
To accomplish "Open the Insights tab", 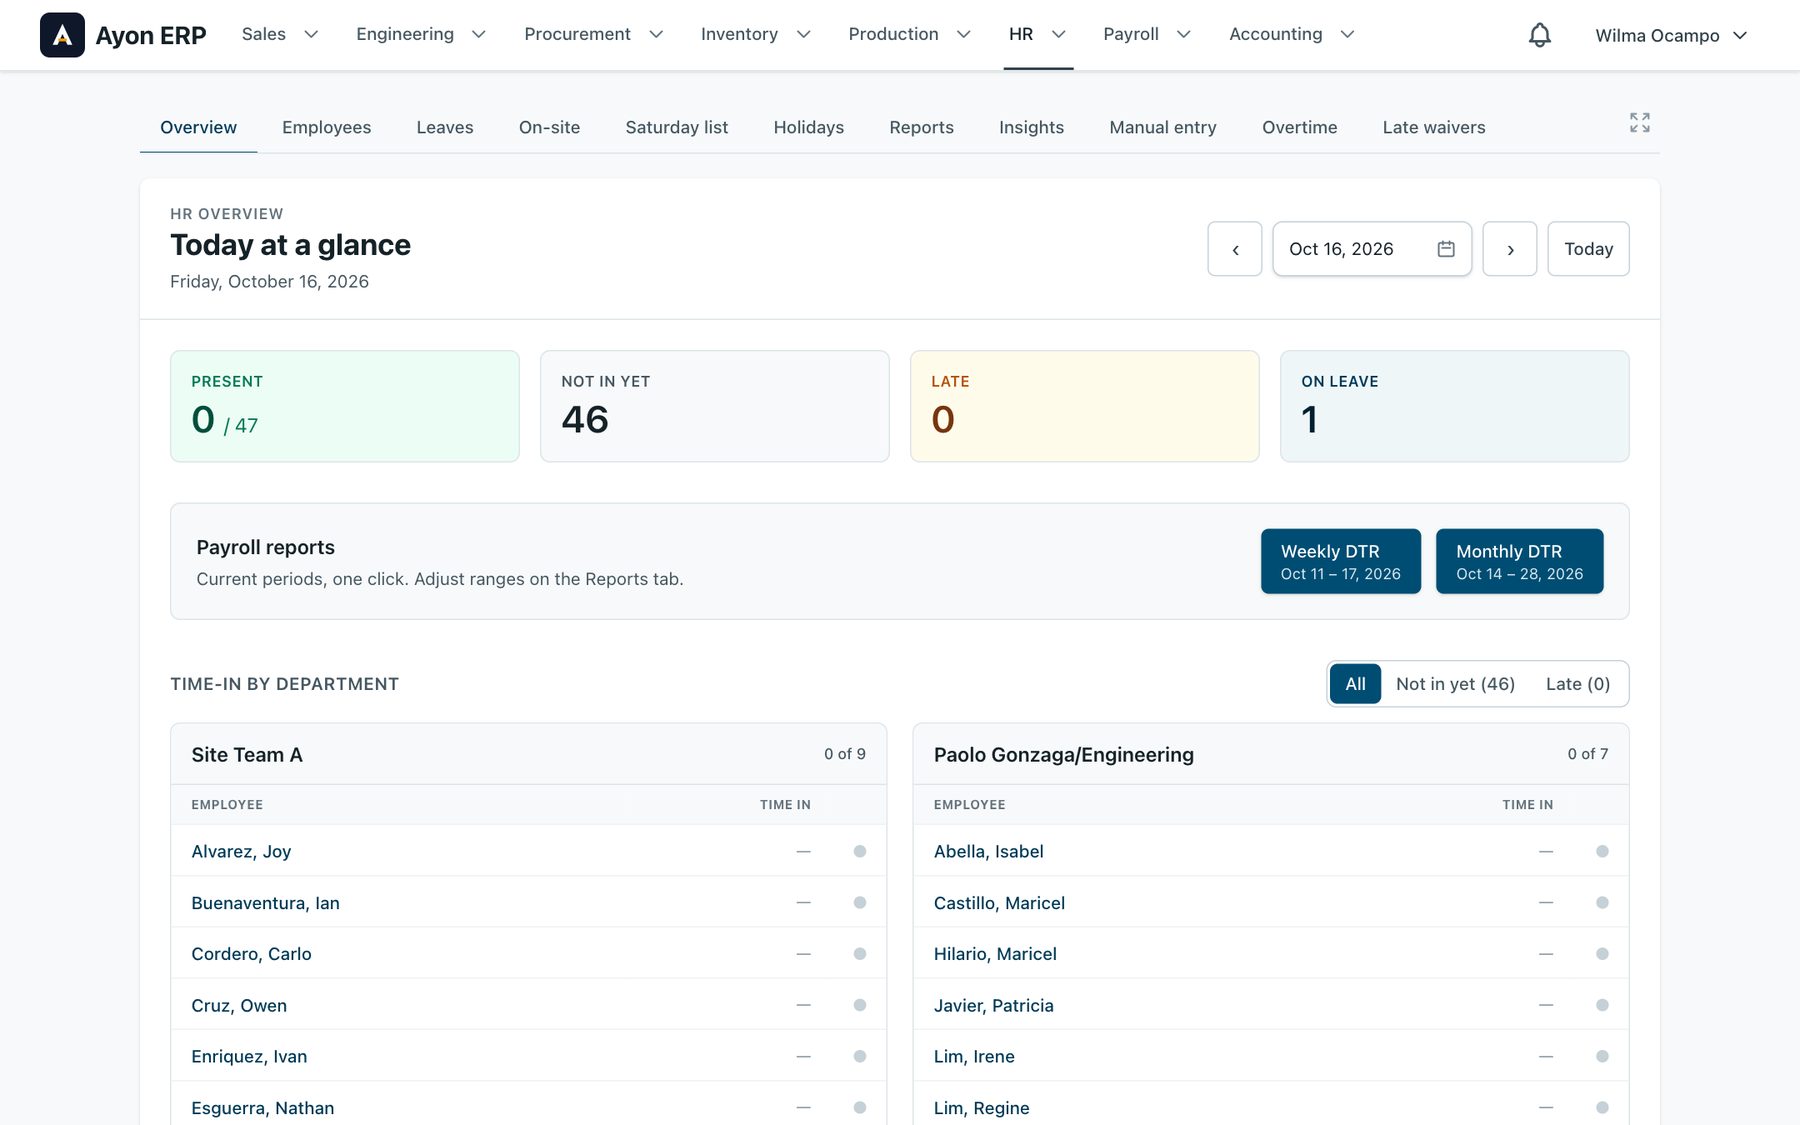I will (x=1031, y=127).
